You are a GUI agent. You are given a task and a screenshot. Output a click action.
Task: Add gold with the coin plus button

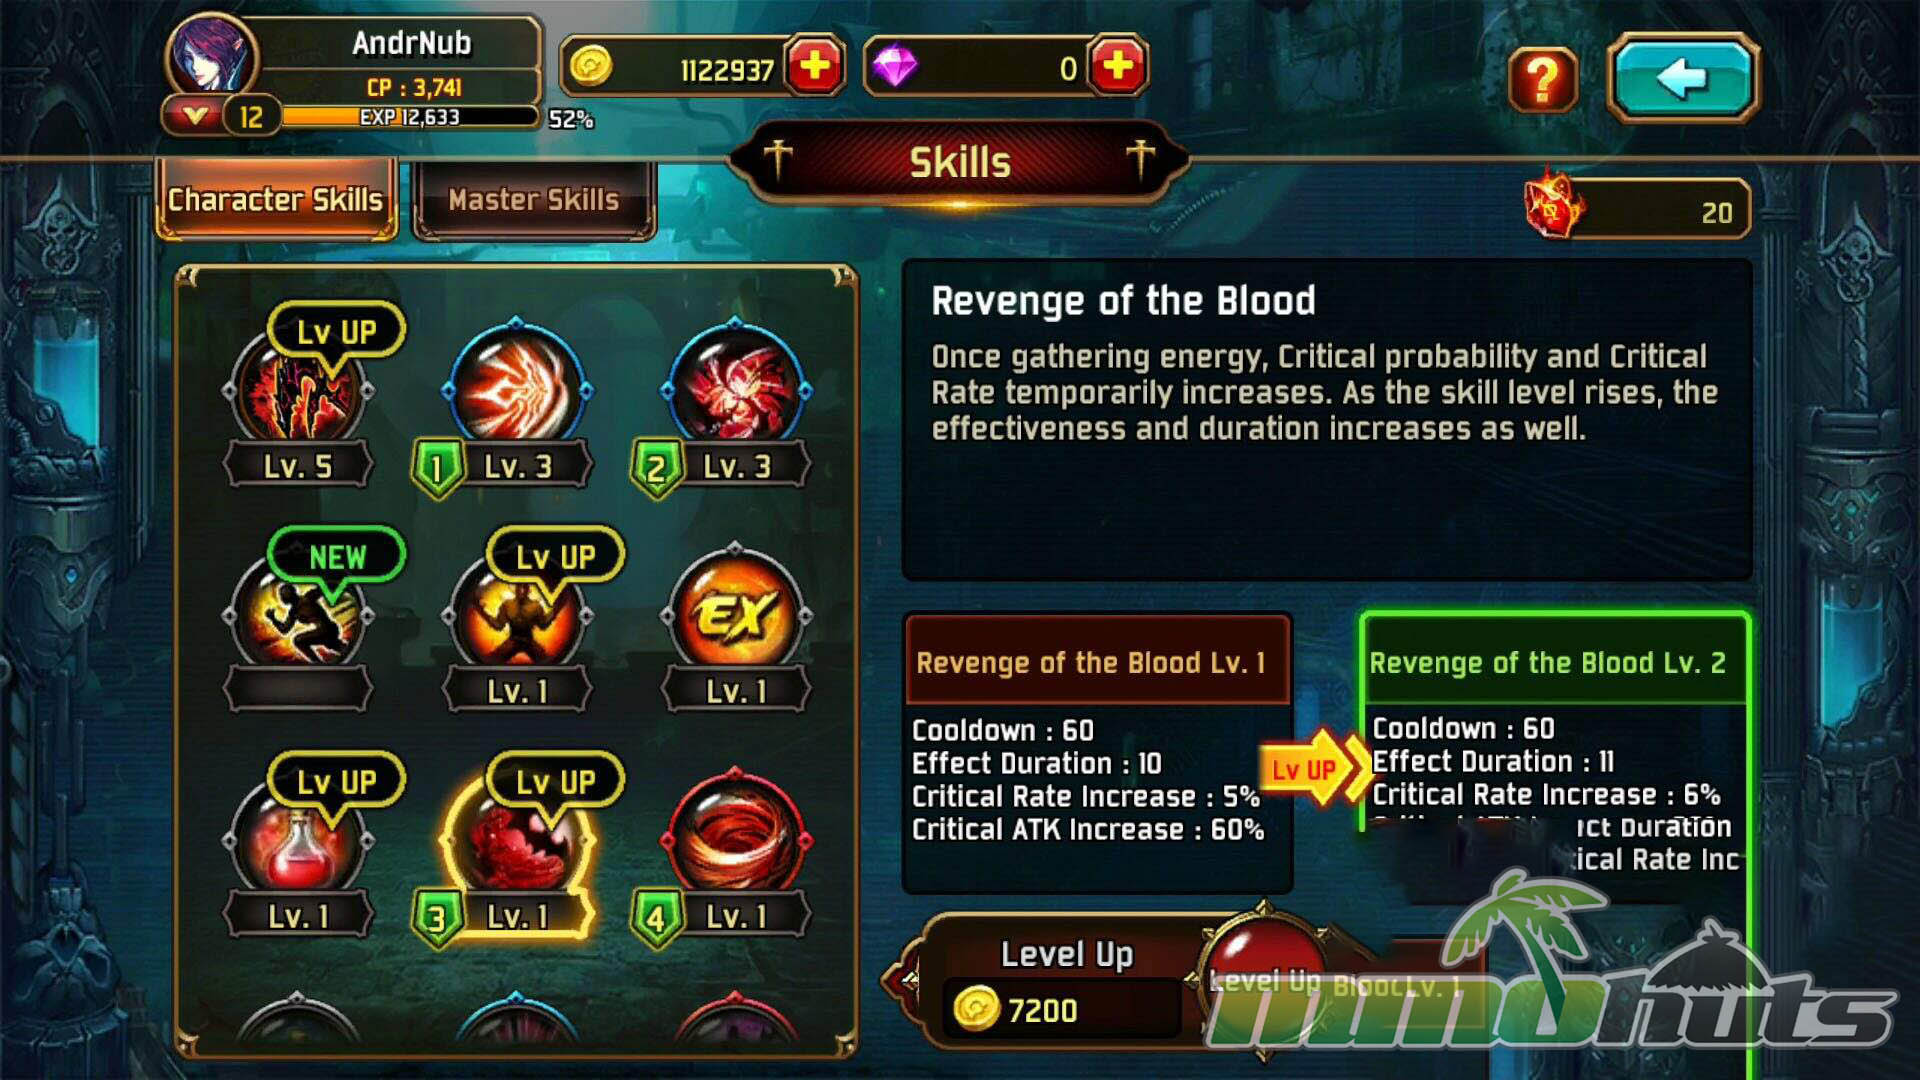(x=815, y=66)
